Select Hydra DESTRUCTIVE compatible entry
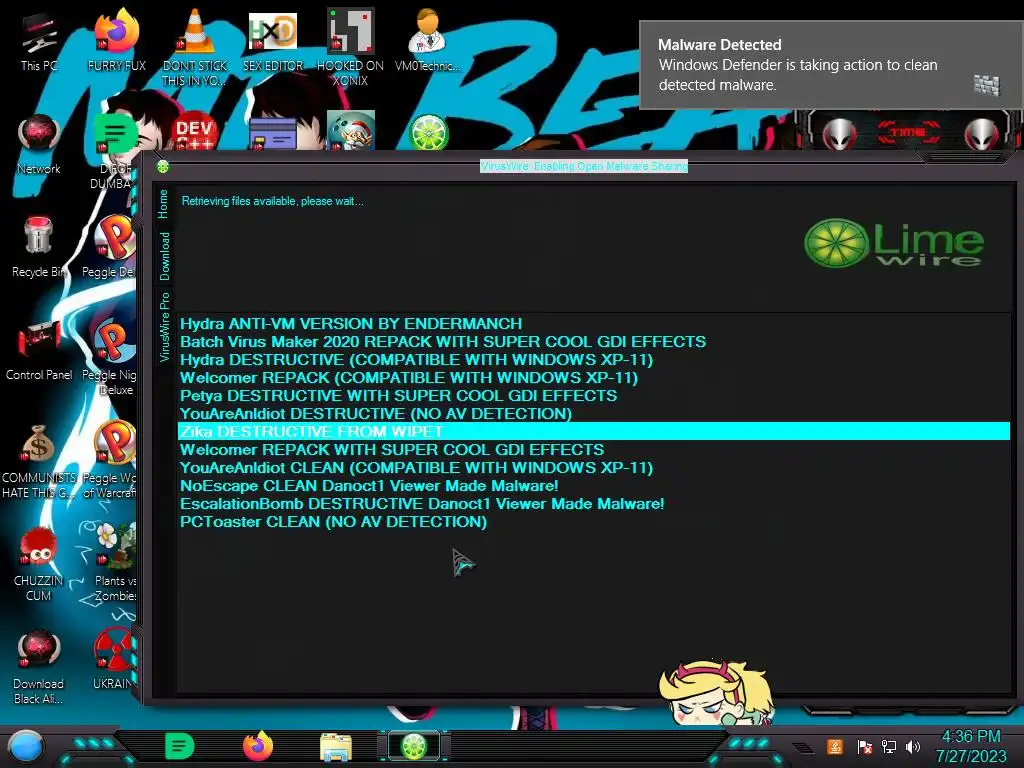 pos(594,359)
